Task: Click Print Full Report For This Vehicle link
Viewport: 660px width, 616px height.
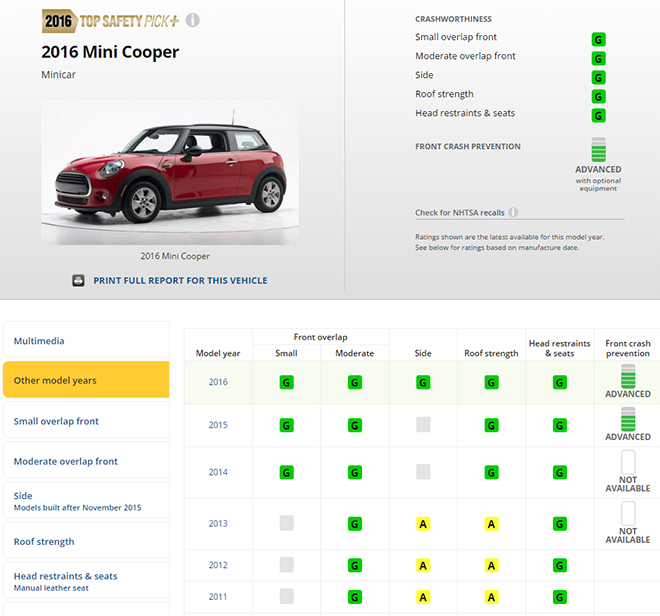Action: point(180,281)
